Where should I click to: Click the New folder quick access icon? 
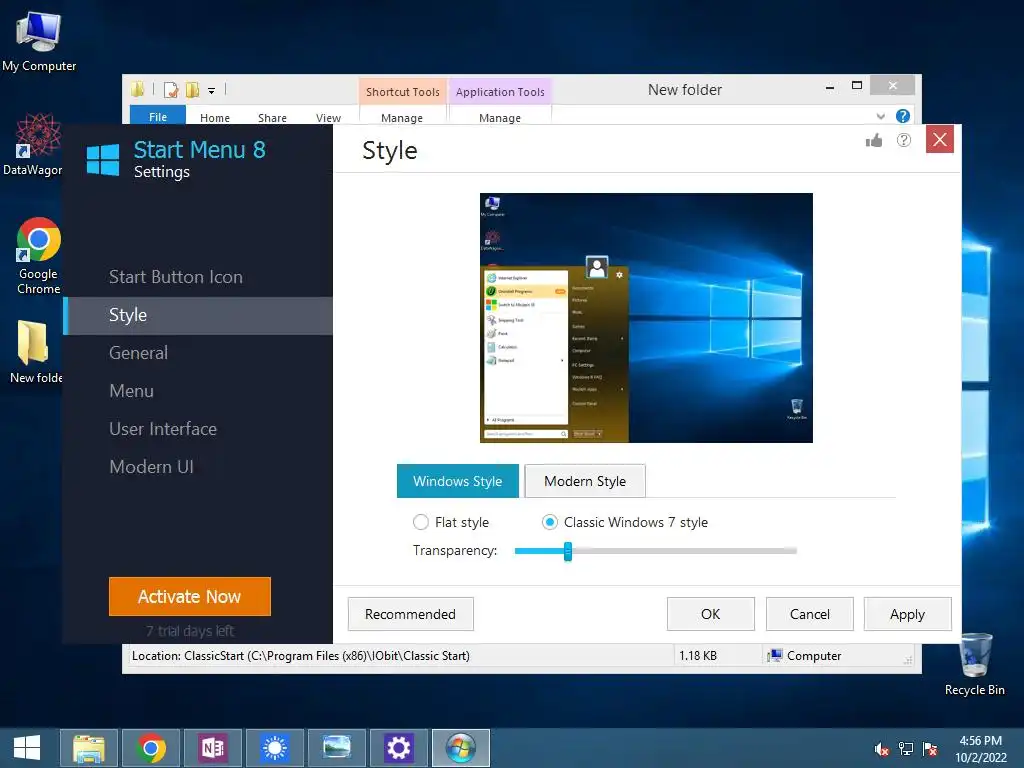(192, 90)
